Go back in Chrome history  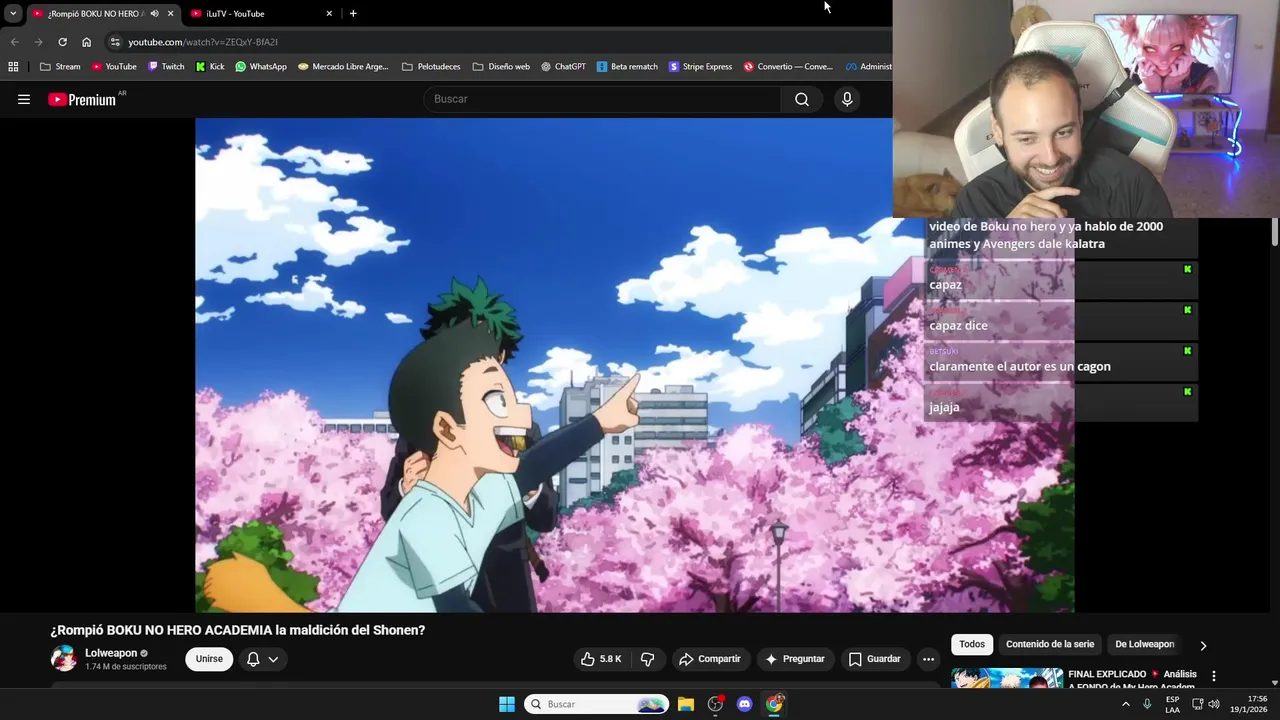14,42
